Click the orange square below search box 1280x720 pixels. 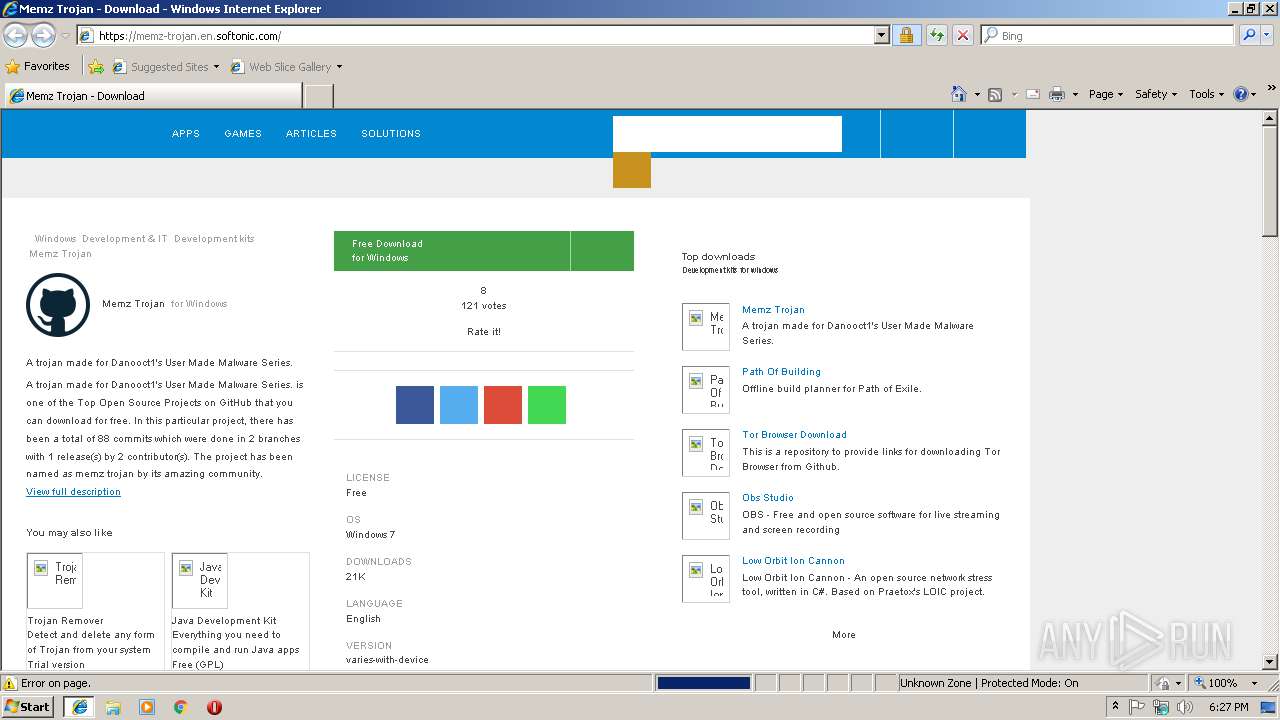pos(632,170)
